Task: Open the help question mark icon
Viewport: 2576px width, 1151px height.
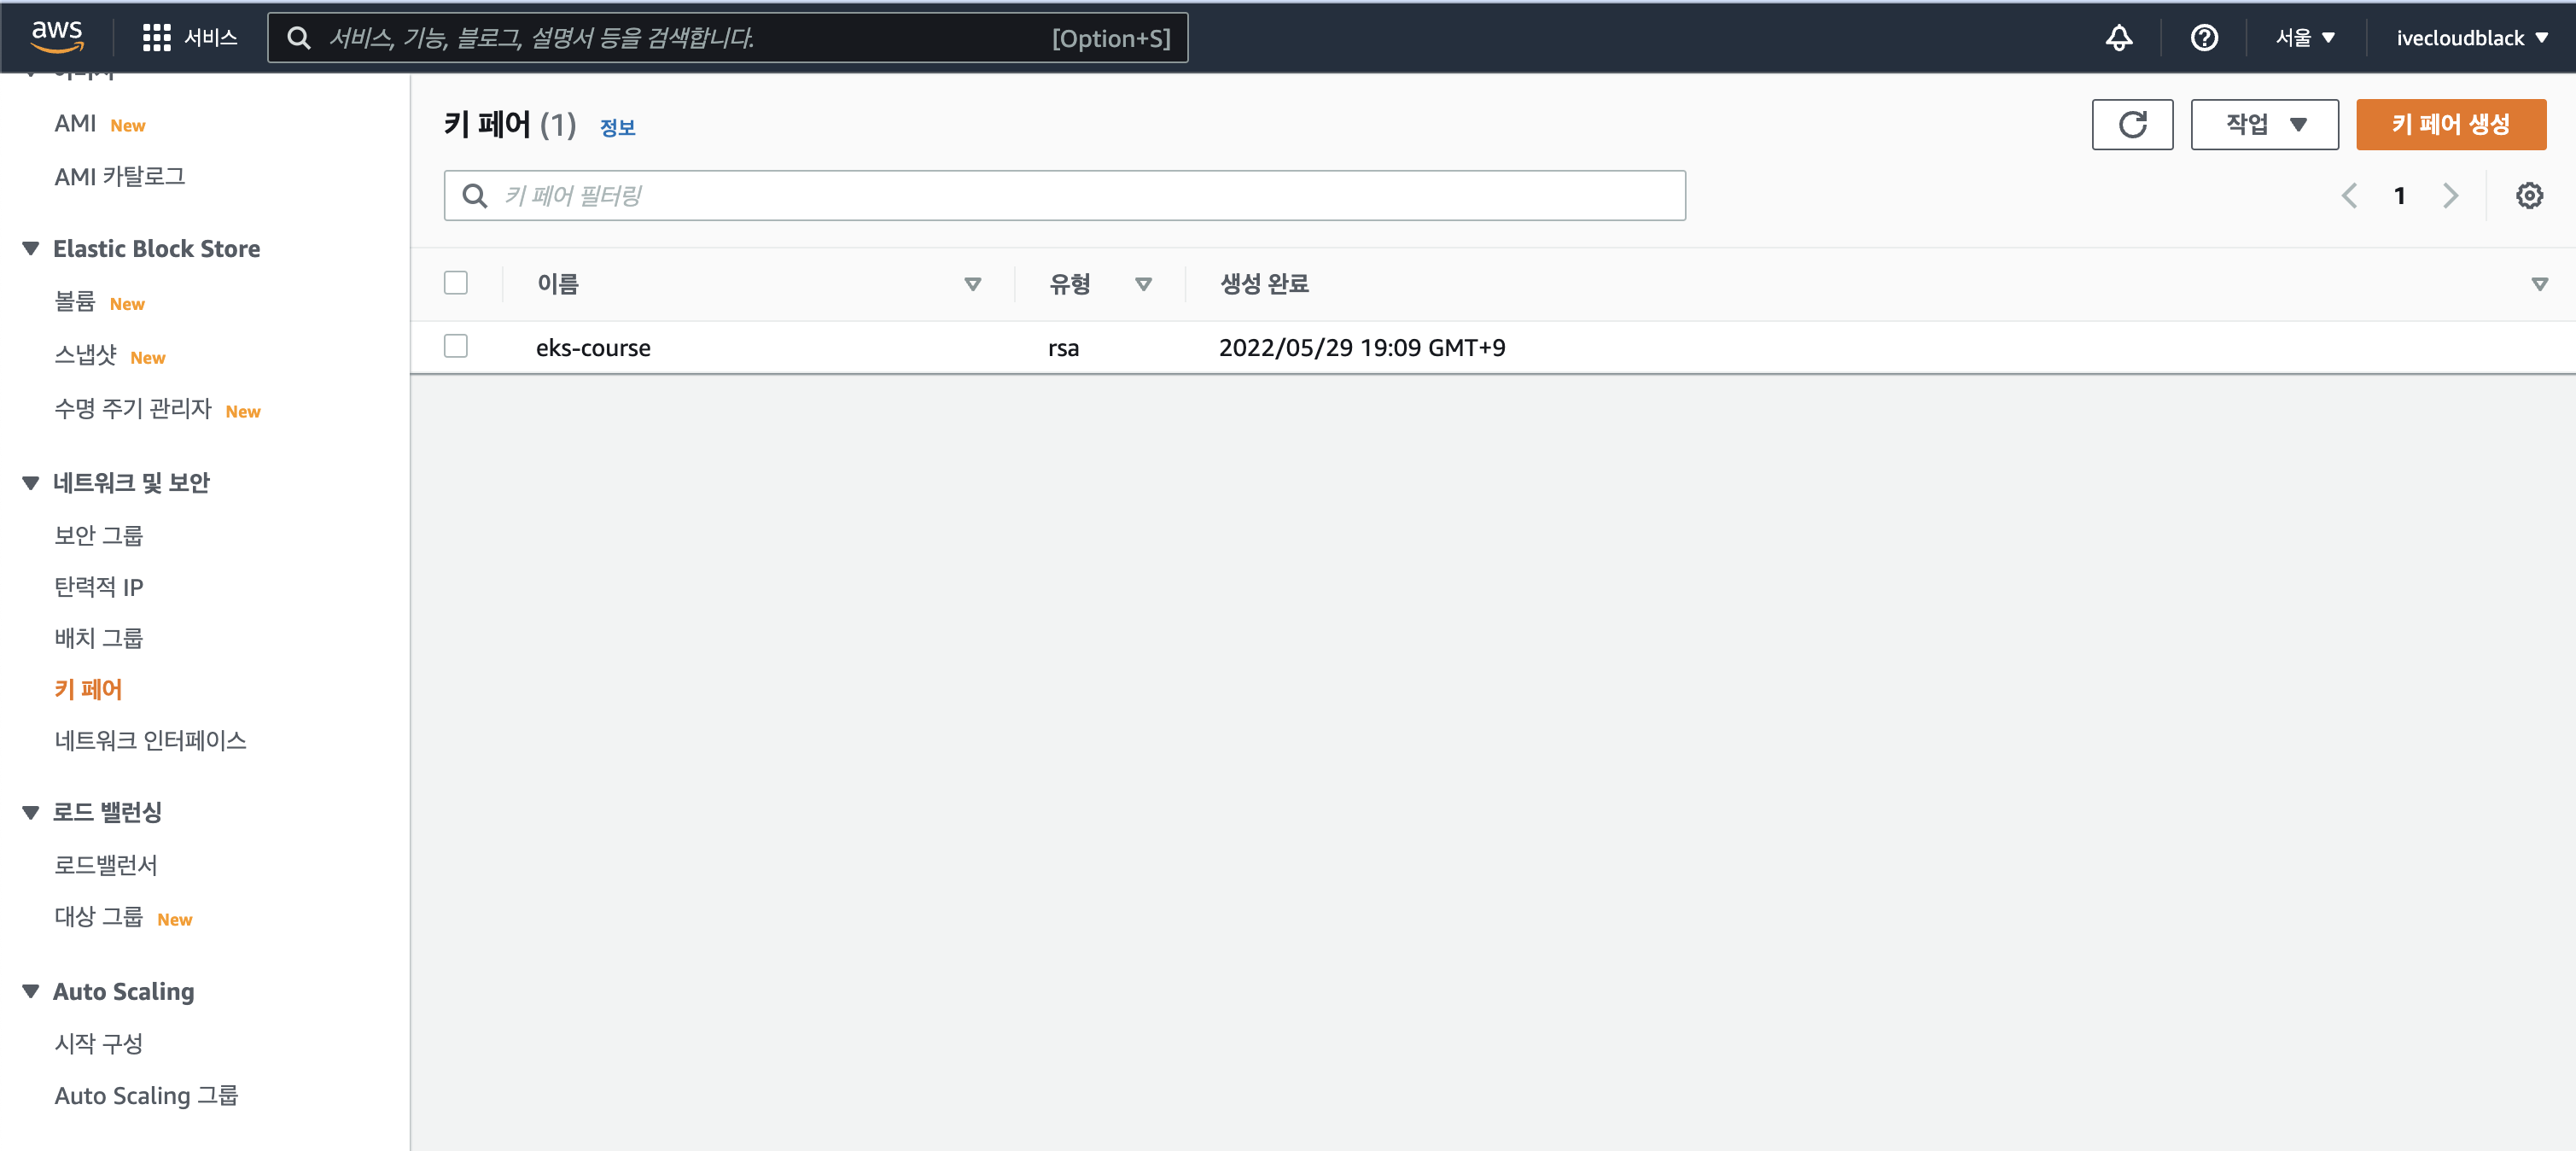Action: pos(2204,37)
